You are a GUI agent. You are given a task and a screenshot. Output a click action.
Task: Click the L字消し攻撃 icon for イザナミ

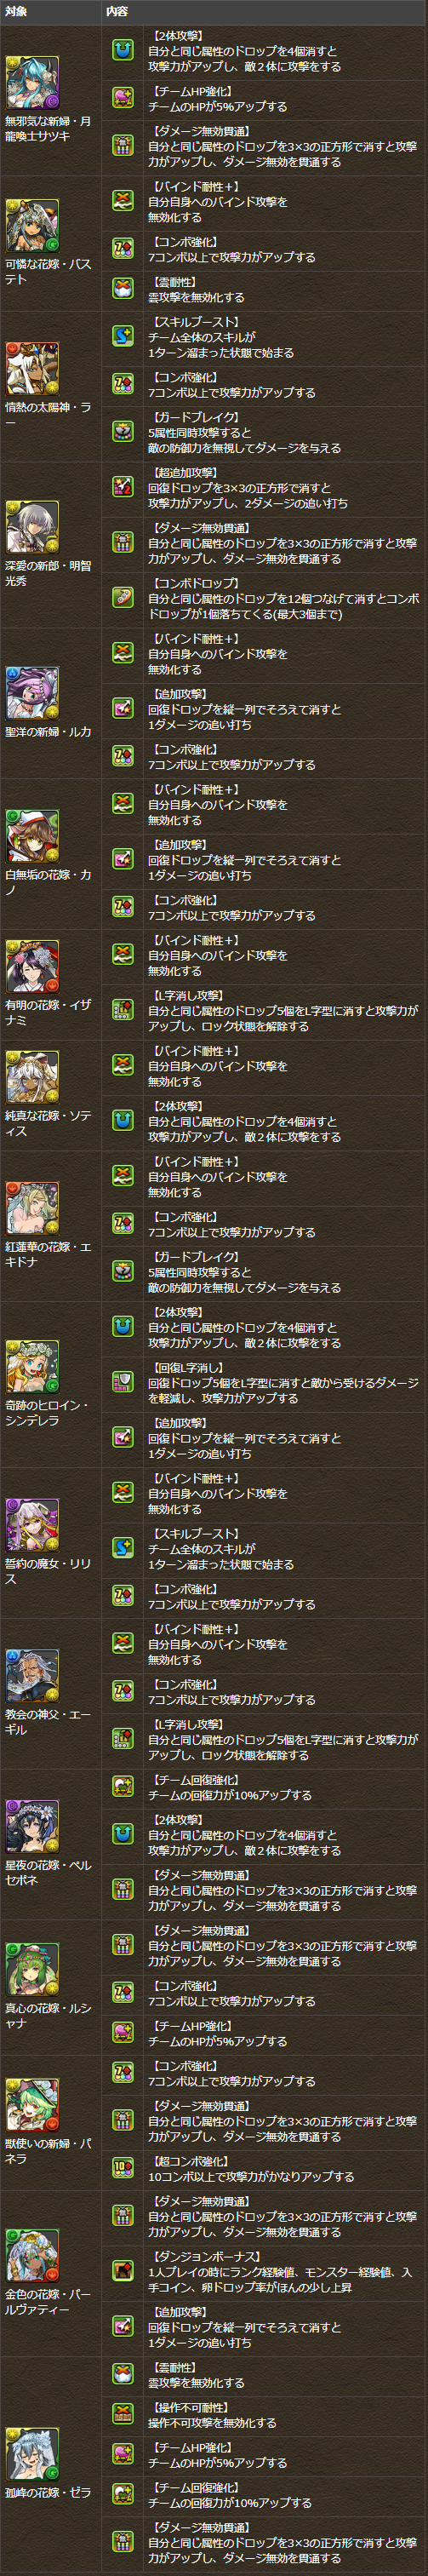[x=122, y=1011]
